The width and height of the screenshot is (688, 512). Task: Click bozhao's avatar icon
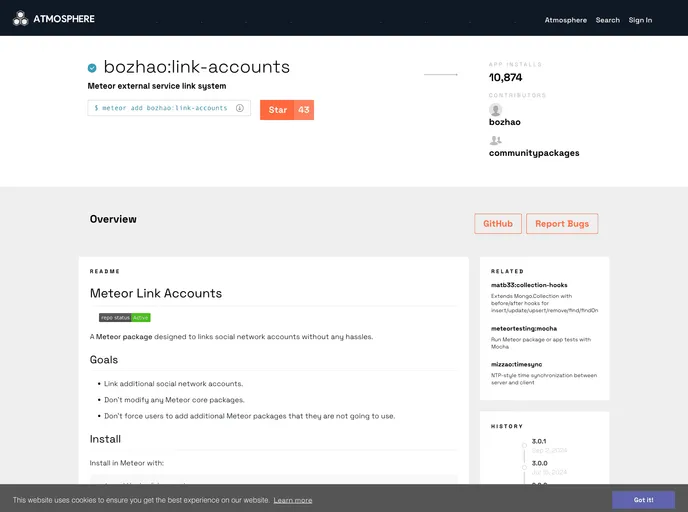point(495,110)
